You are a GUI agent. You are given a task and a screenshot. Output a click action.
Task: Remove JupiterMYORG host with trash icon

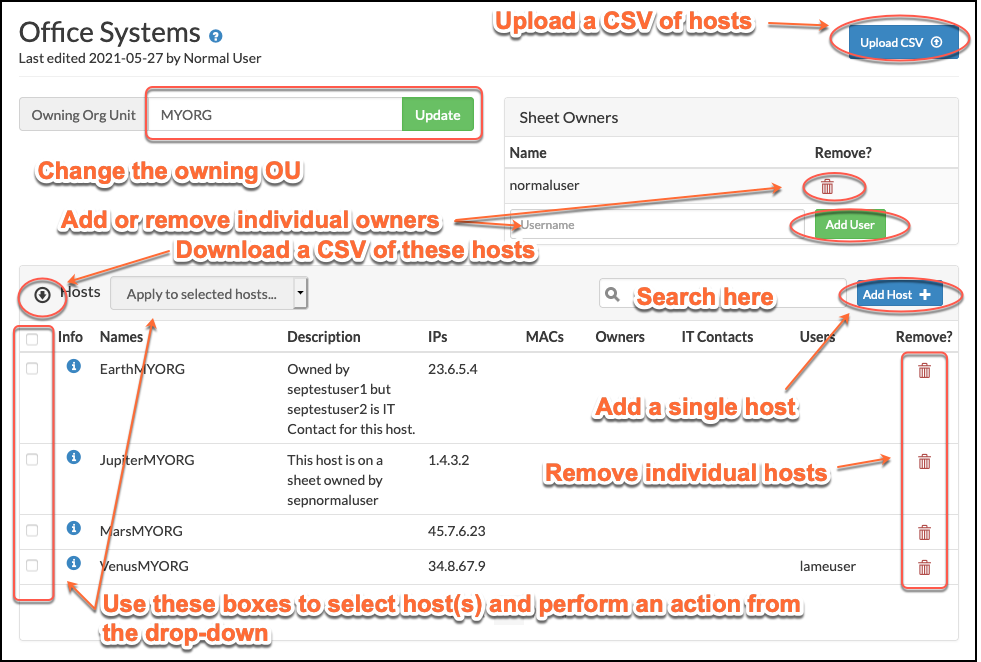[x=924, y=462]
